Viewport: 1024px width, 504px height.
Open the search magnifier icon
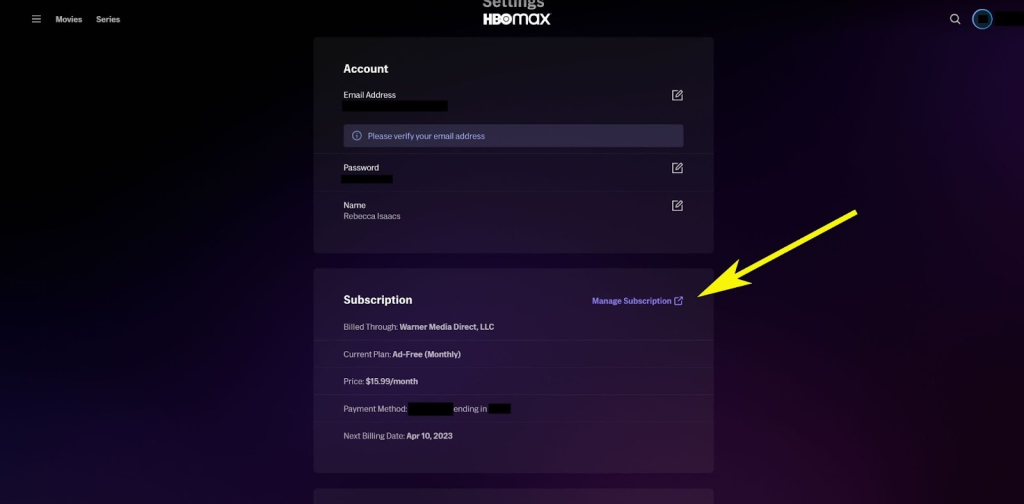pyautogui.click(x=955, y=20)
